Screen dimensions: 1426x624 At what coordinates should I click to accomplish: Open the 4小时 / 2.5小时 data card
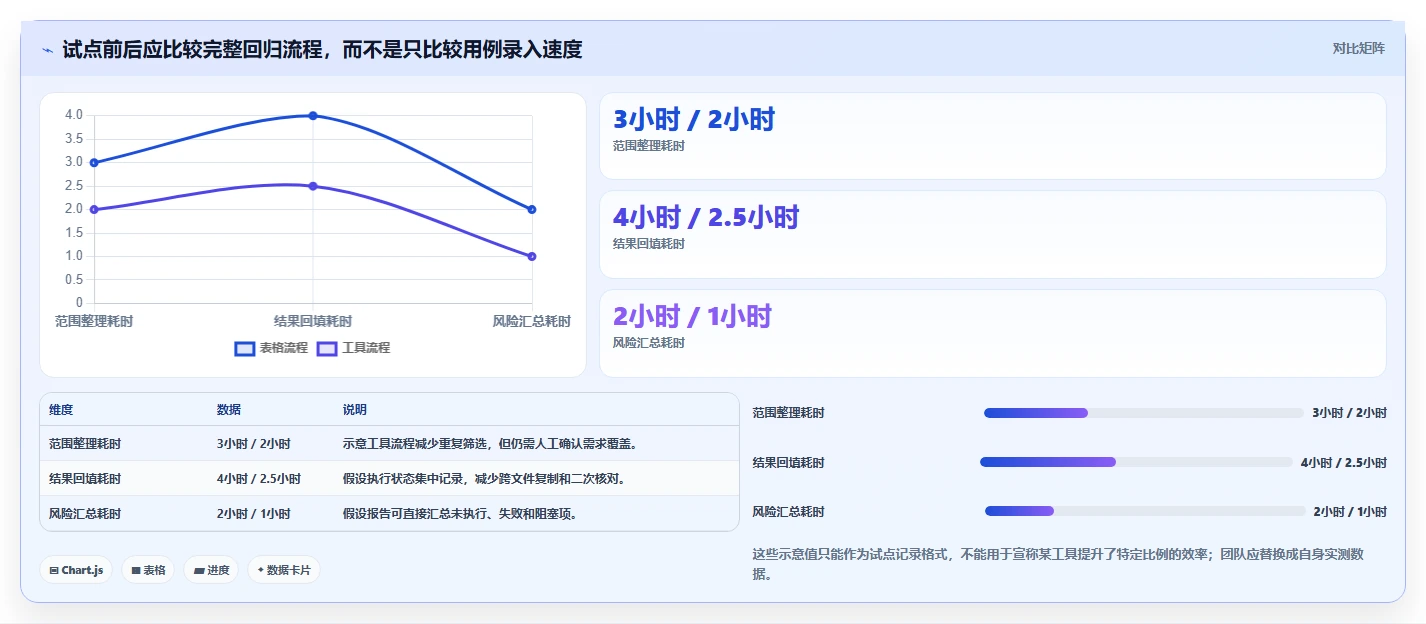992,234
